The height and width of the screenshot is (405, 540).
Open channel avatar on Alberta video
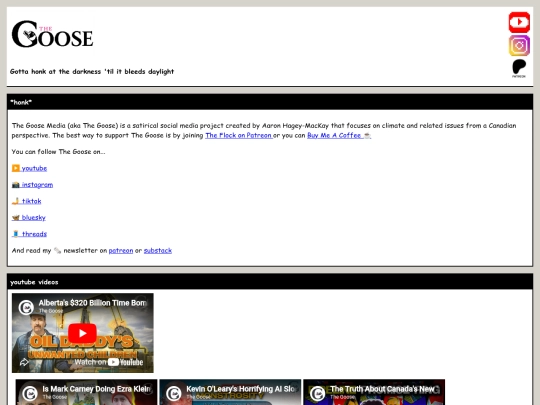point(26,307)
